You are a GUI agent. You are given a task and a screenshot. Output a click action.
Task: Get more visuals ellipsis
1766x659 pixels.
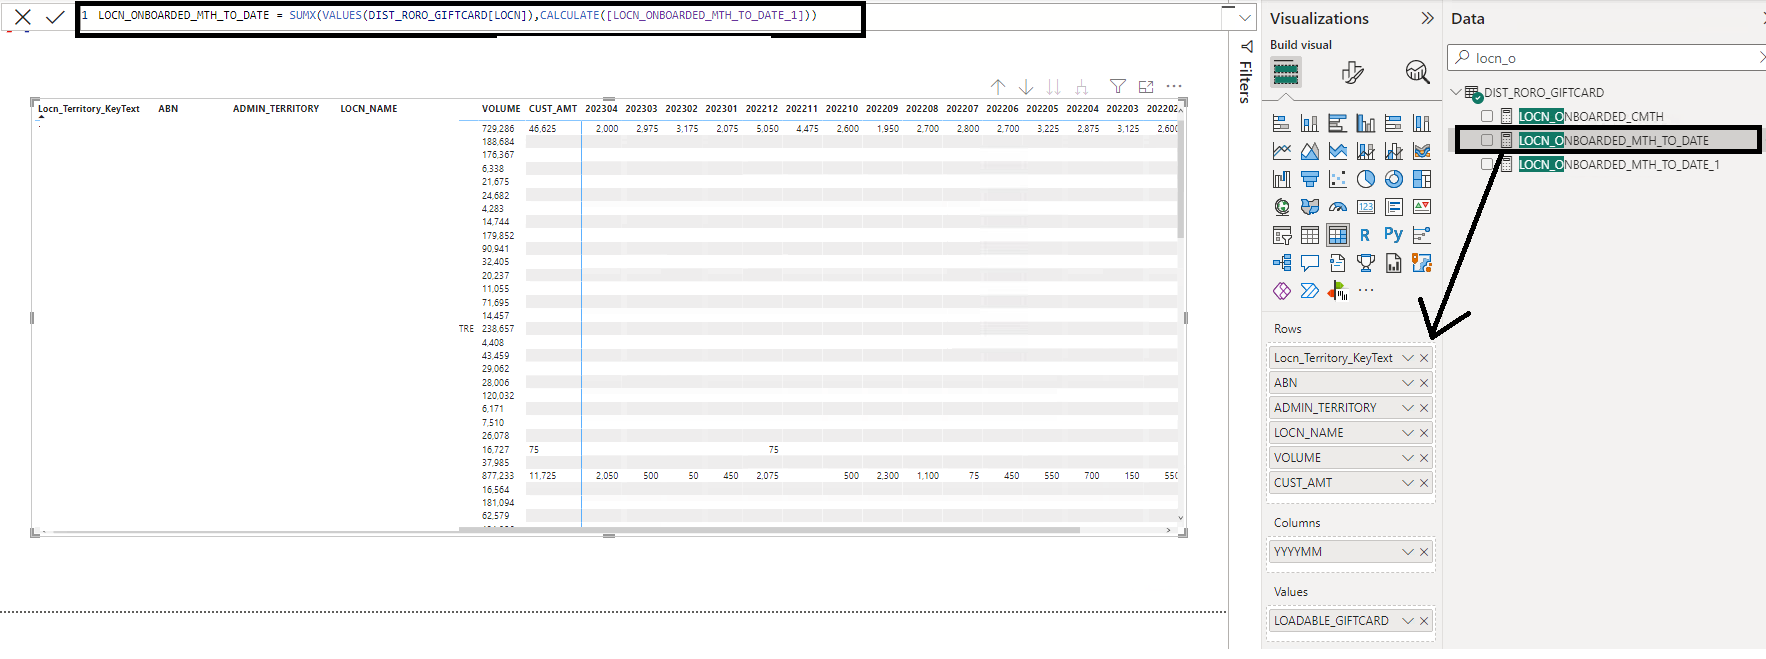(x=1366, y=291)
